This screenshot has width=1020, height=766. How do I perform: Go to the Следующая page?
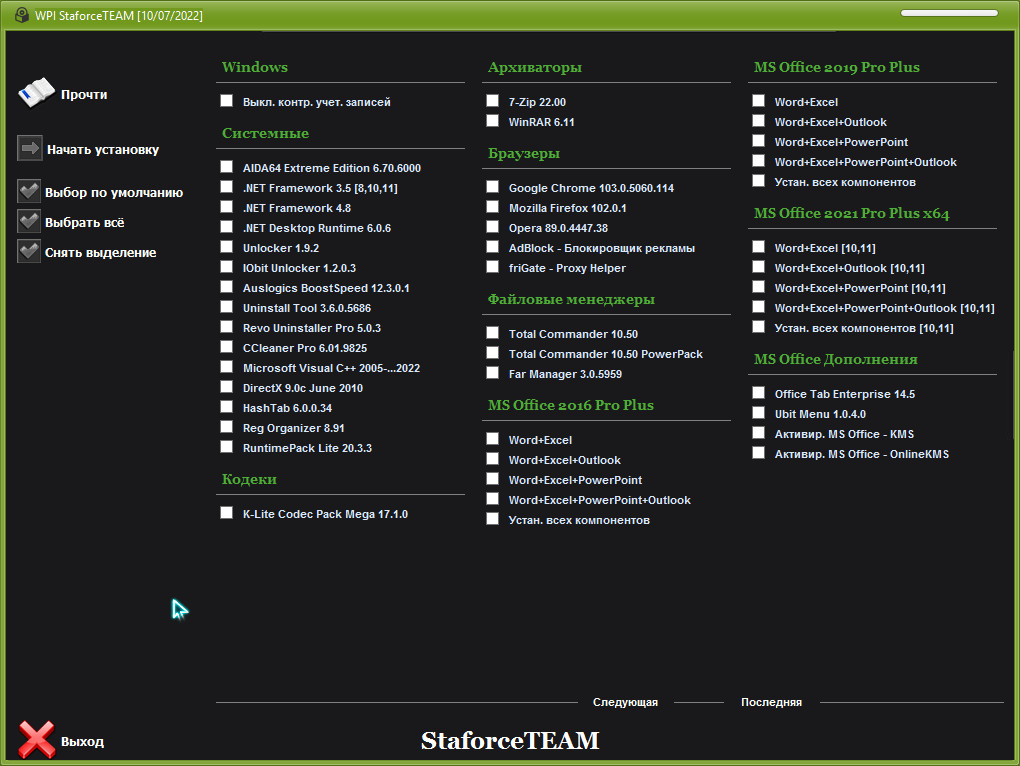(625, 702)
